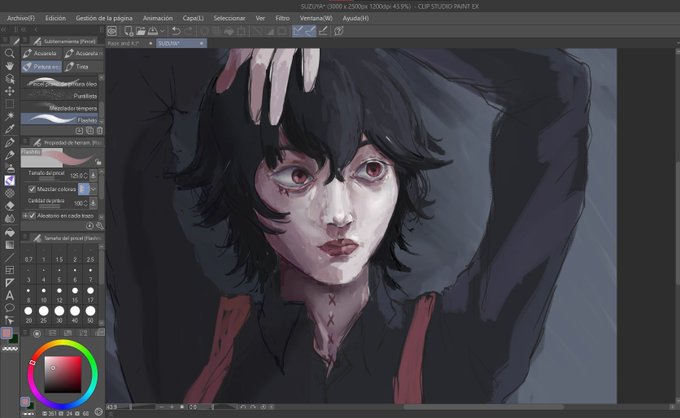Click the foreground main color swatch
Screen dimensions: 680x418
[x=7, y=333]
